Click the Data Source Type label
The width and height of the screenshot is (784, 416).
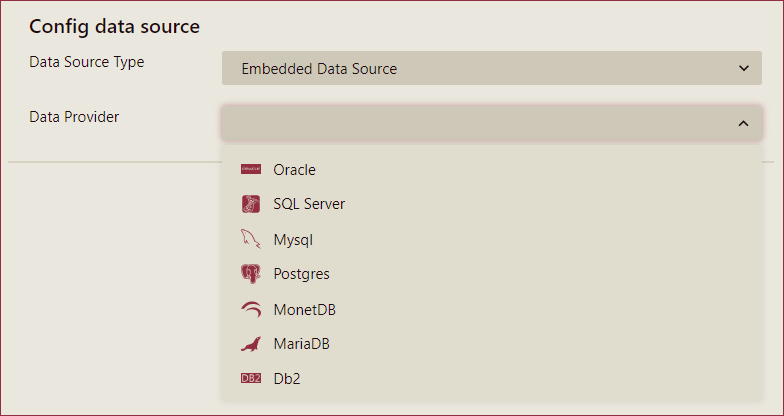[x=86, y=62]
